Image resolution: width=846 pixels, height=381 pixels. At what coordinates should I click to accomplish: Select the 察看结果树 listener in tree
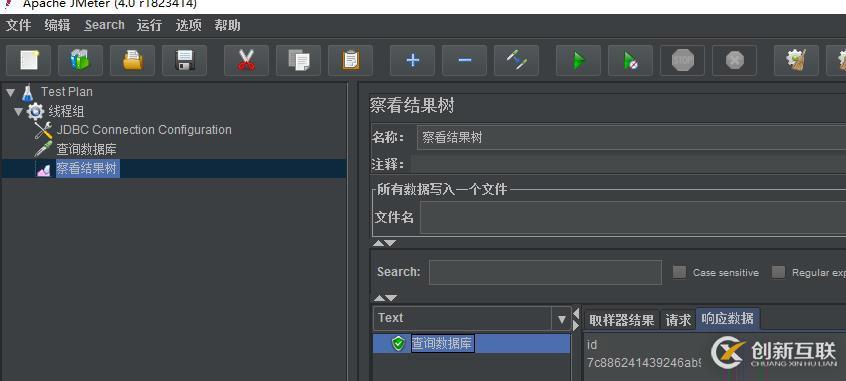coord(87,168)
